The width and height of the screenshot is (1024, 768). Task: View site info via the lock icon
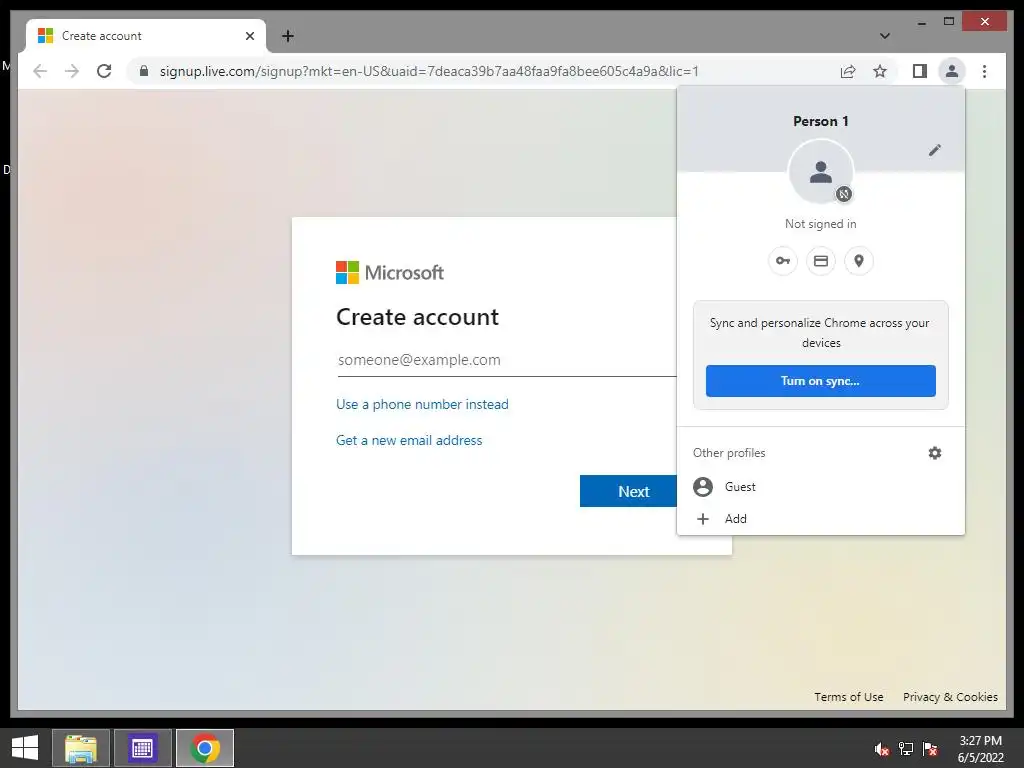point(144,71)
